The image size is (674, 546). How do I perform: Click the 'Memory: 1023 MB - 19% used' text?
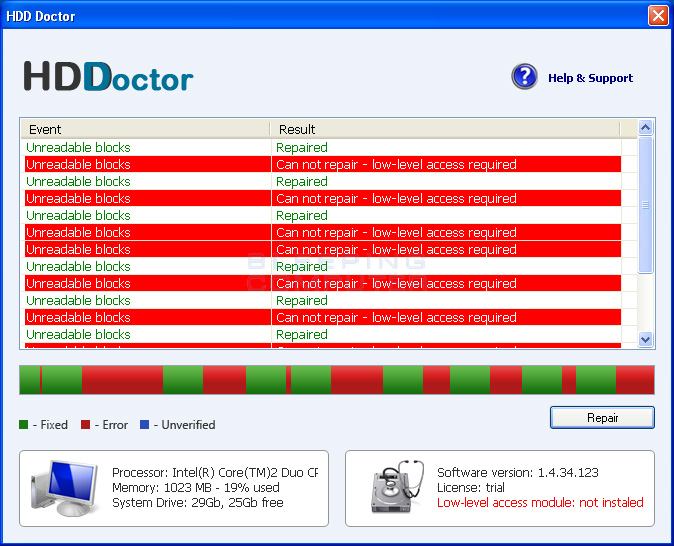[196, 488]
